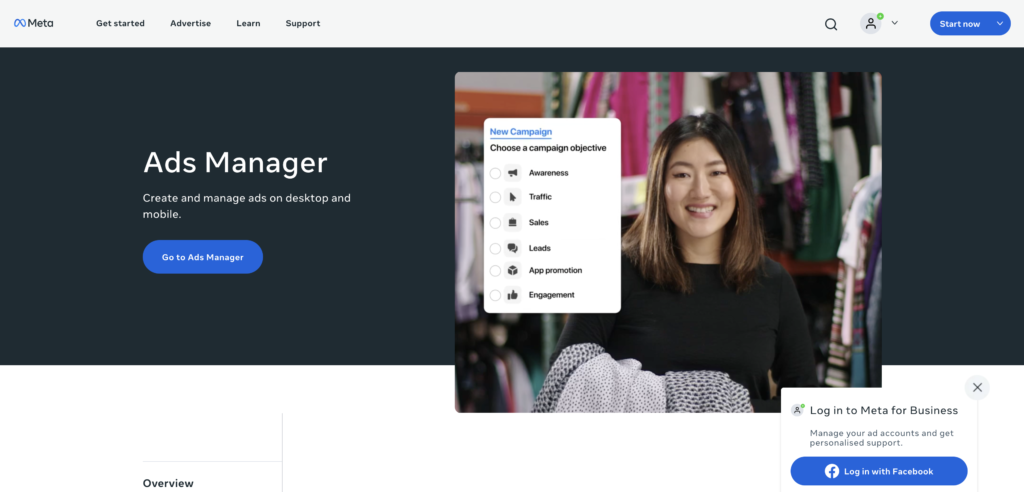This screenshot has height=492, width=1024.
Task: Click the Meta logo
Action: (33, 23)
